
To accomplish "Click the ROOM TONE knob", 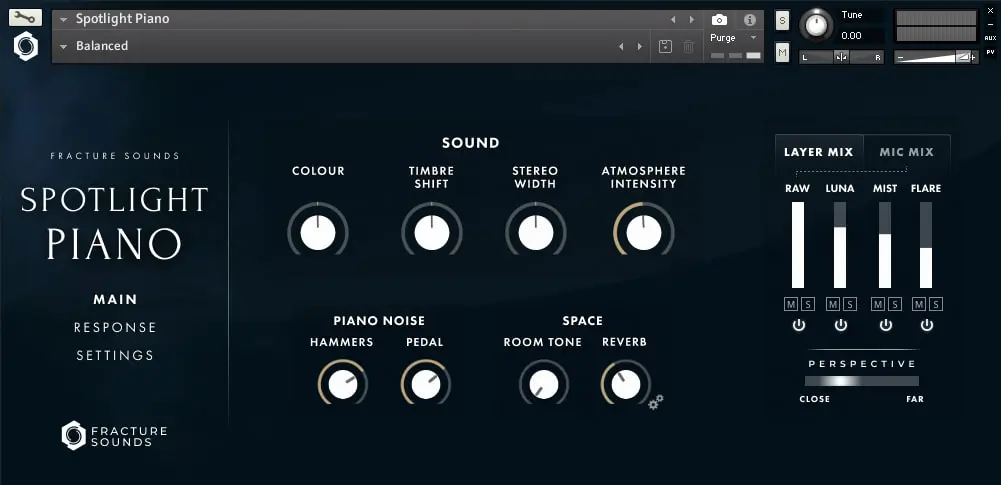I will pyautogui.click(x=544, y=384).
